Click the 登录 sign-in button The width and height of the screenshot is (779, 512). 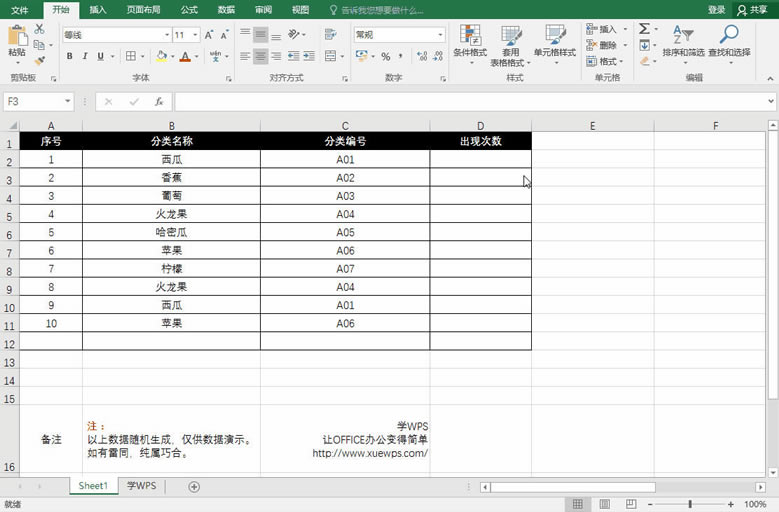point(716,10)
